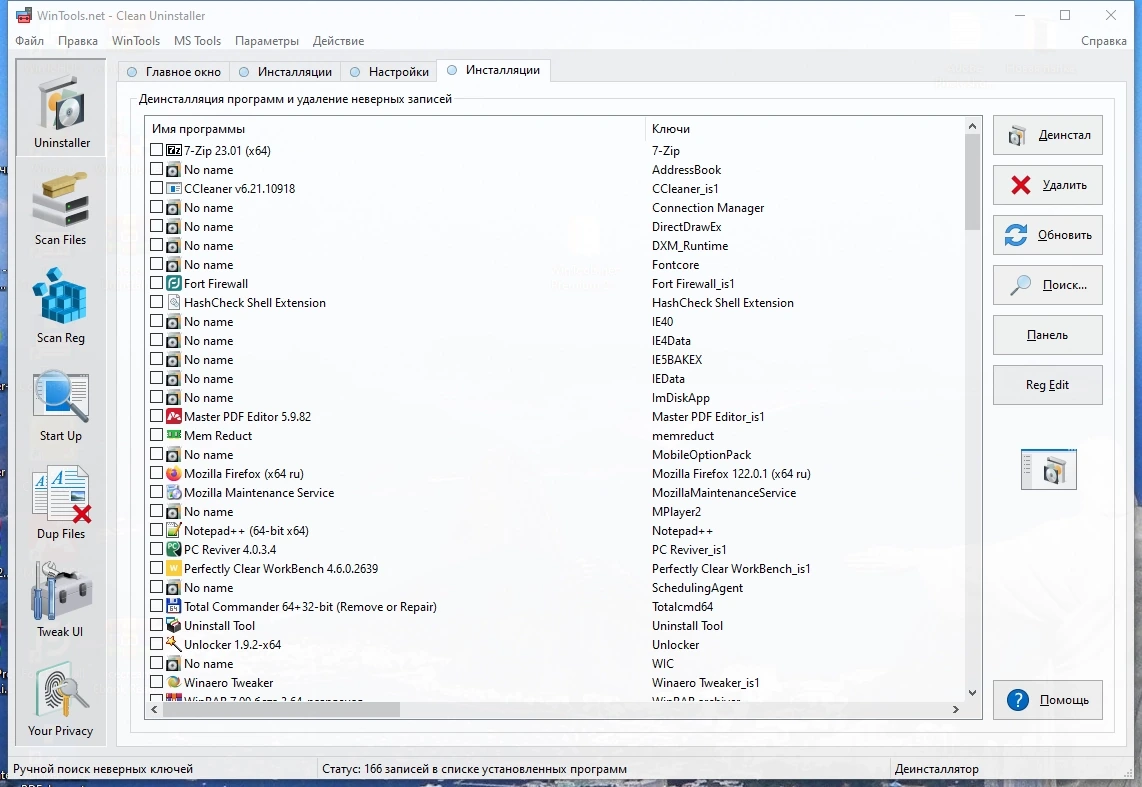Image resolution: width=1142 pixels, height=787 pixels.
Task: Sort by the Имя программы column header
Action: click(x=395, y=129)
